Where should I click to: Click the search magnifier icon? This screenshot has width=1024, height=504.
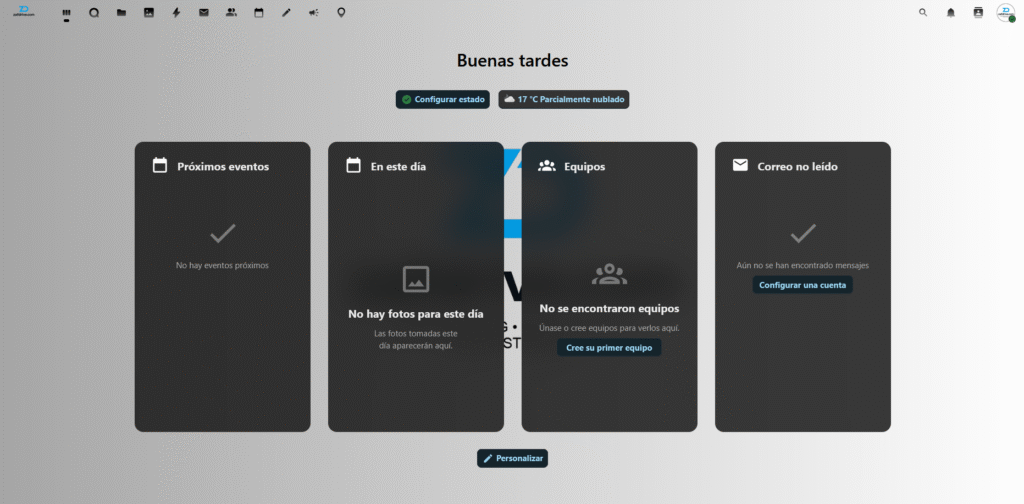click(x=923, y=13)
